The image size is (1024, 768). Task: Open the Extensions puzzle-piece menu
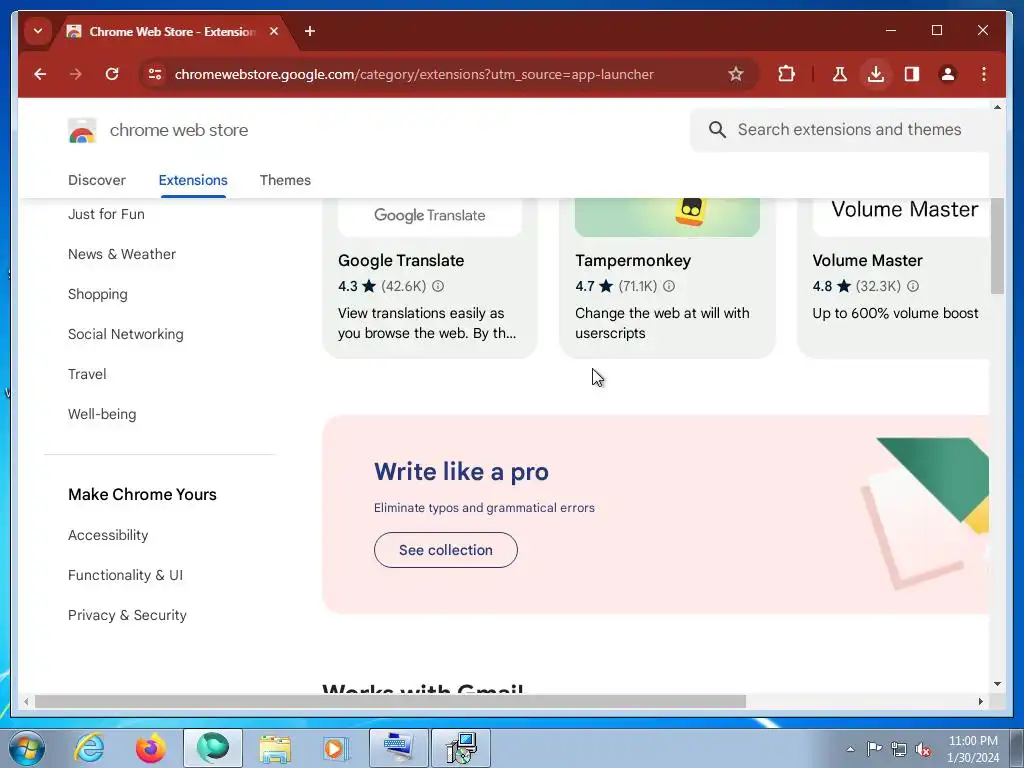pyautogui.click(x=786, y=74)
